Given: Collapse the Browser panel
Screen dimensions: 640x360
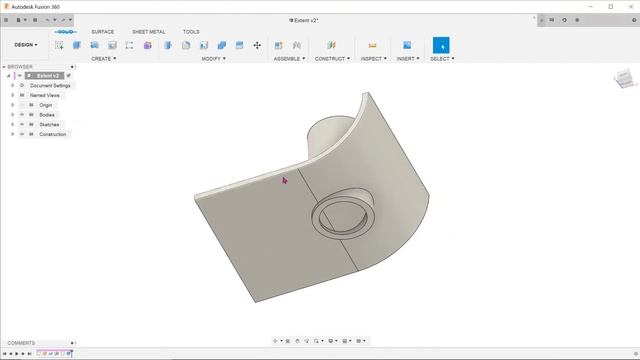Looking at the screenshot, I should 4,67.
